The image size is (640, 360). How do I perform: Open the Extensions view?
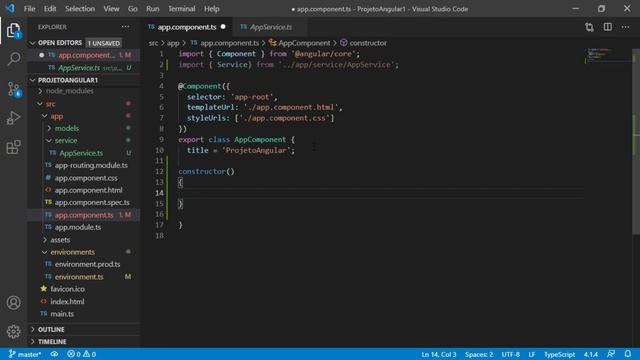13,147
